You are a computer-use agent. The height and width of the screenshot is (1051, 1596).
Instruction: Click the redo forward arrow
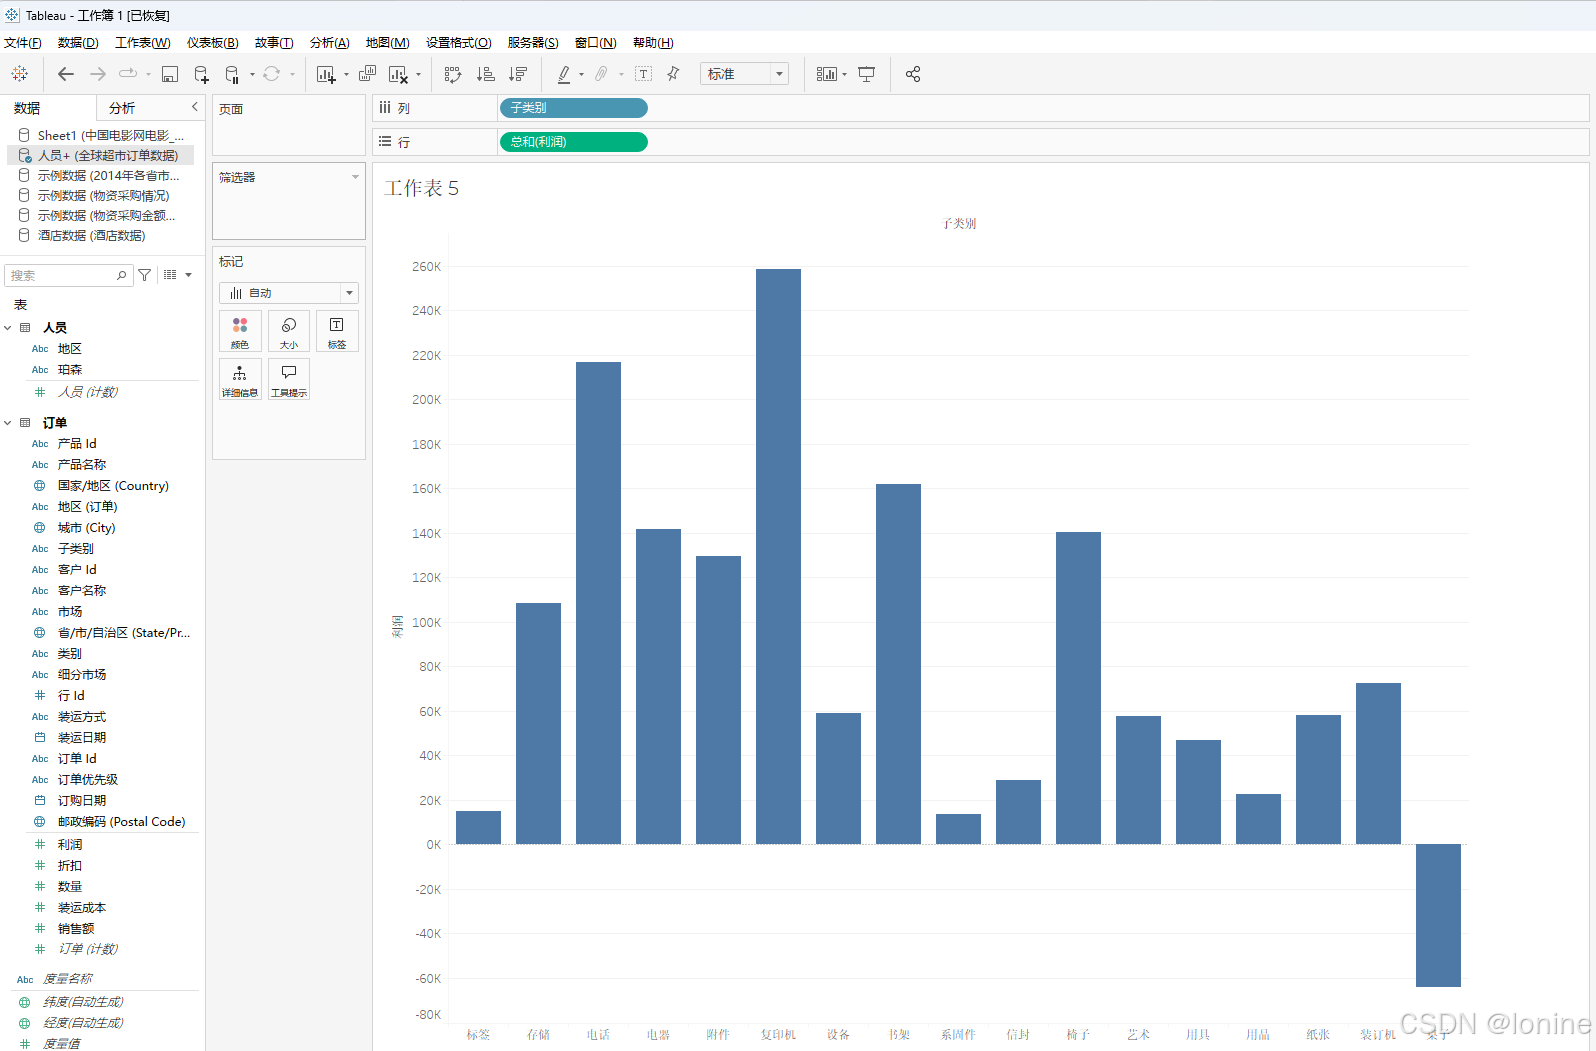(98, 74)
